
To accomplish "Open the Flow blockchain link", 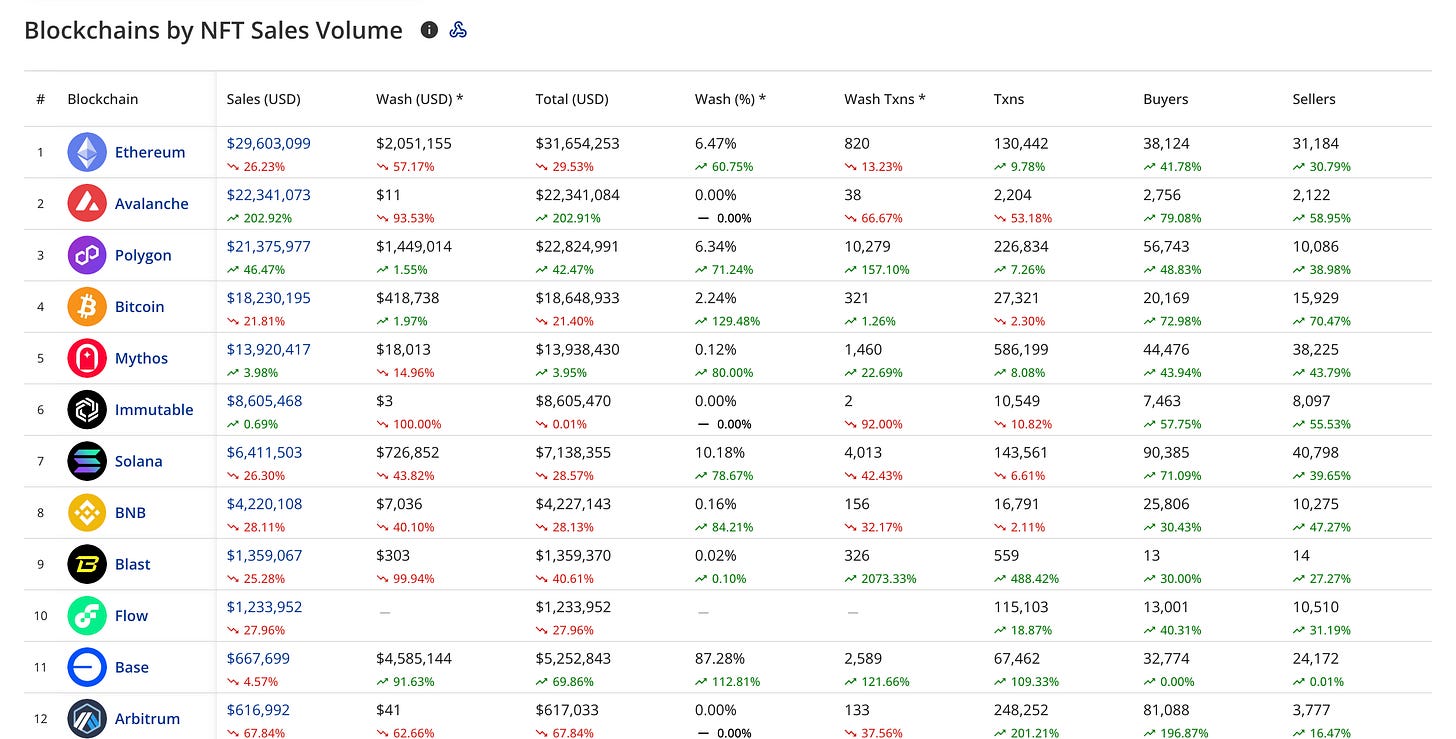I will [x=131, y=615].
